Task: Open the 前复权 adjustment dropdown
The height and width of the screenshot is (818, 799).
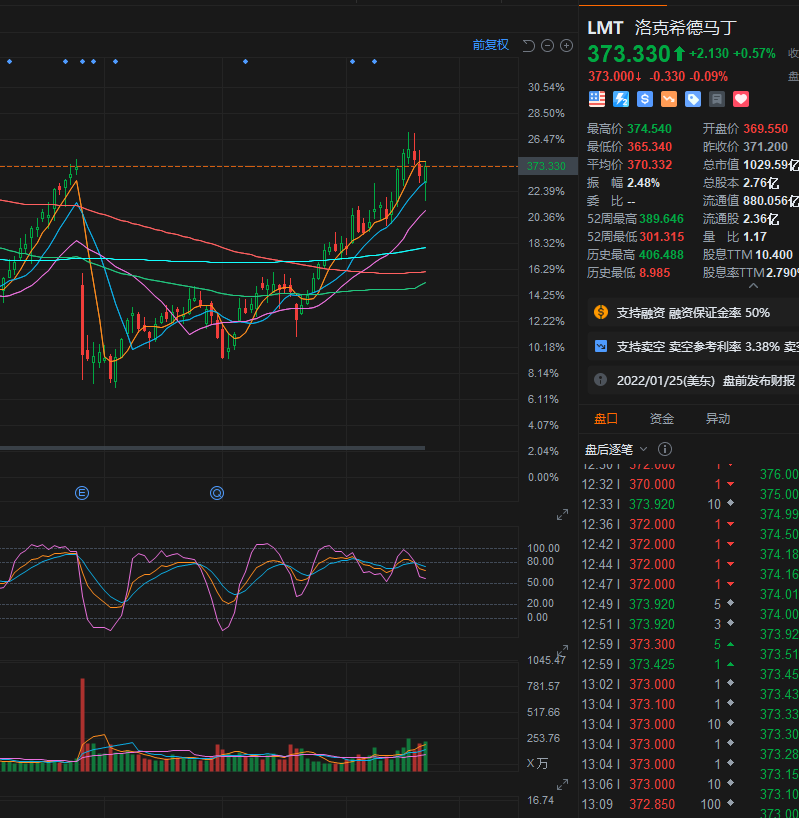Action: pos(490,45)
